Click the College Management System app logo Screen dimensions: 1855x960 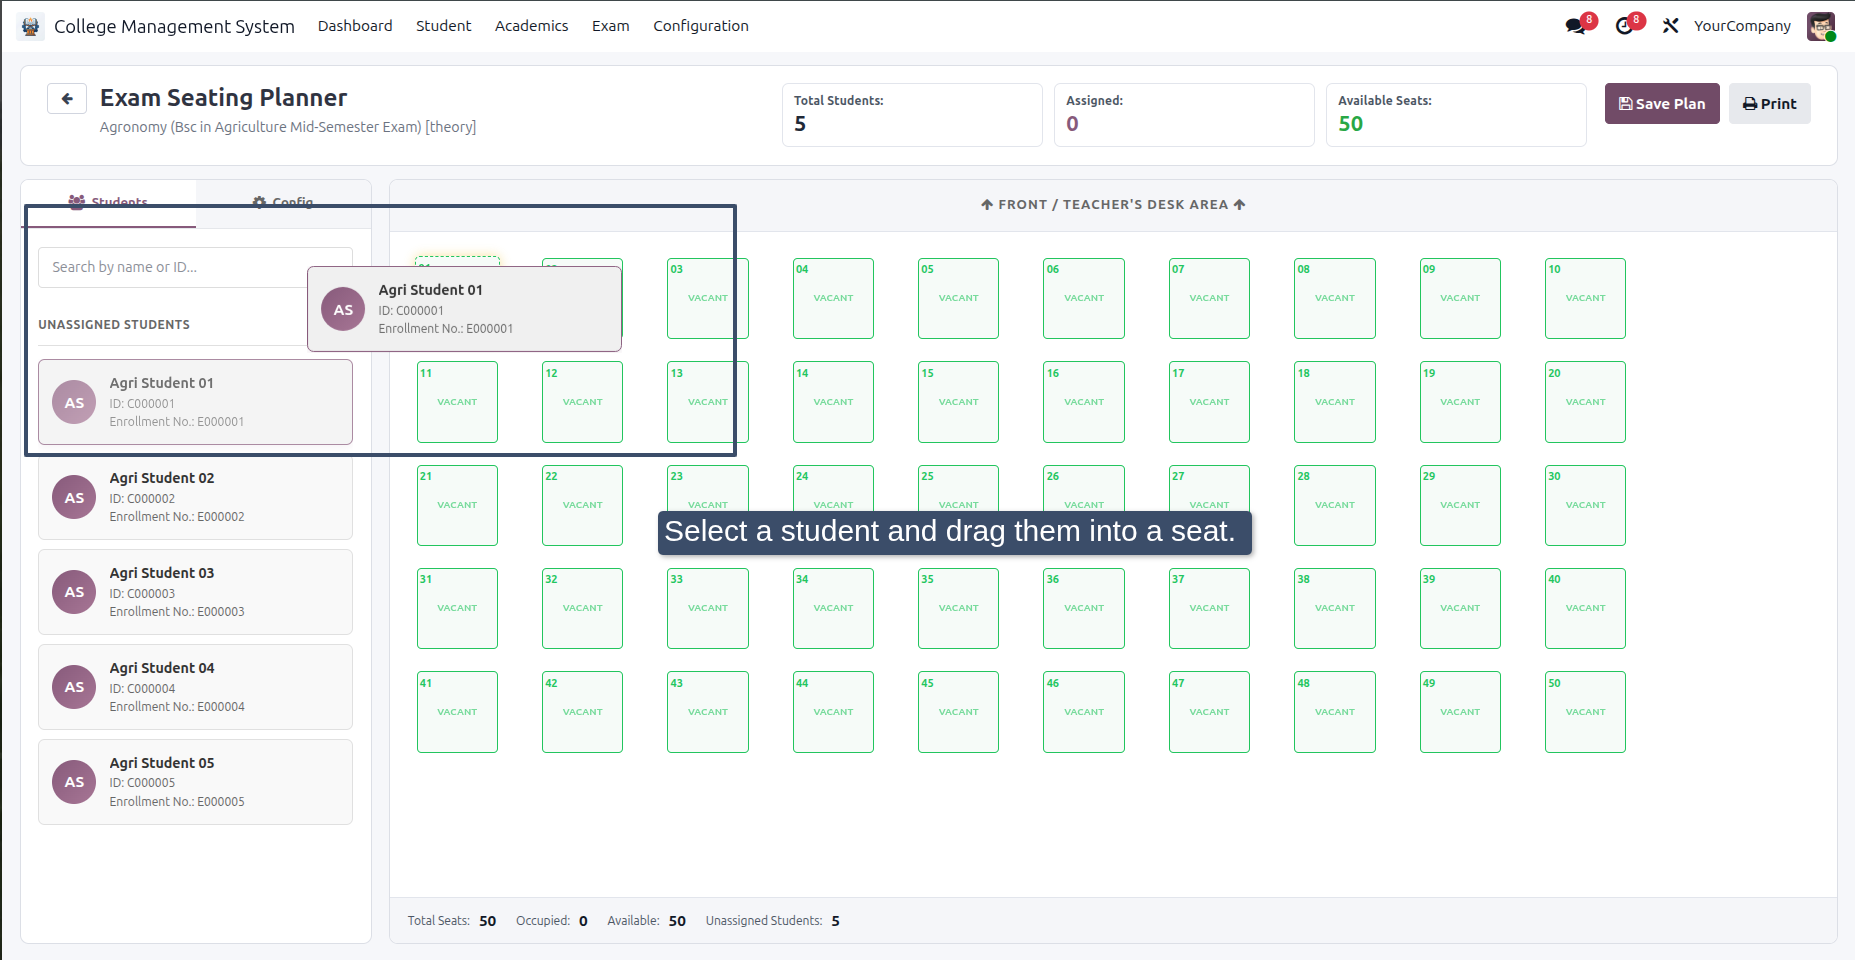pos(31,26)
